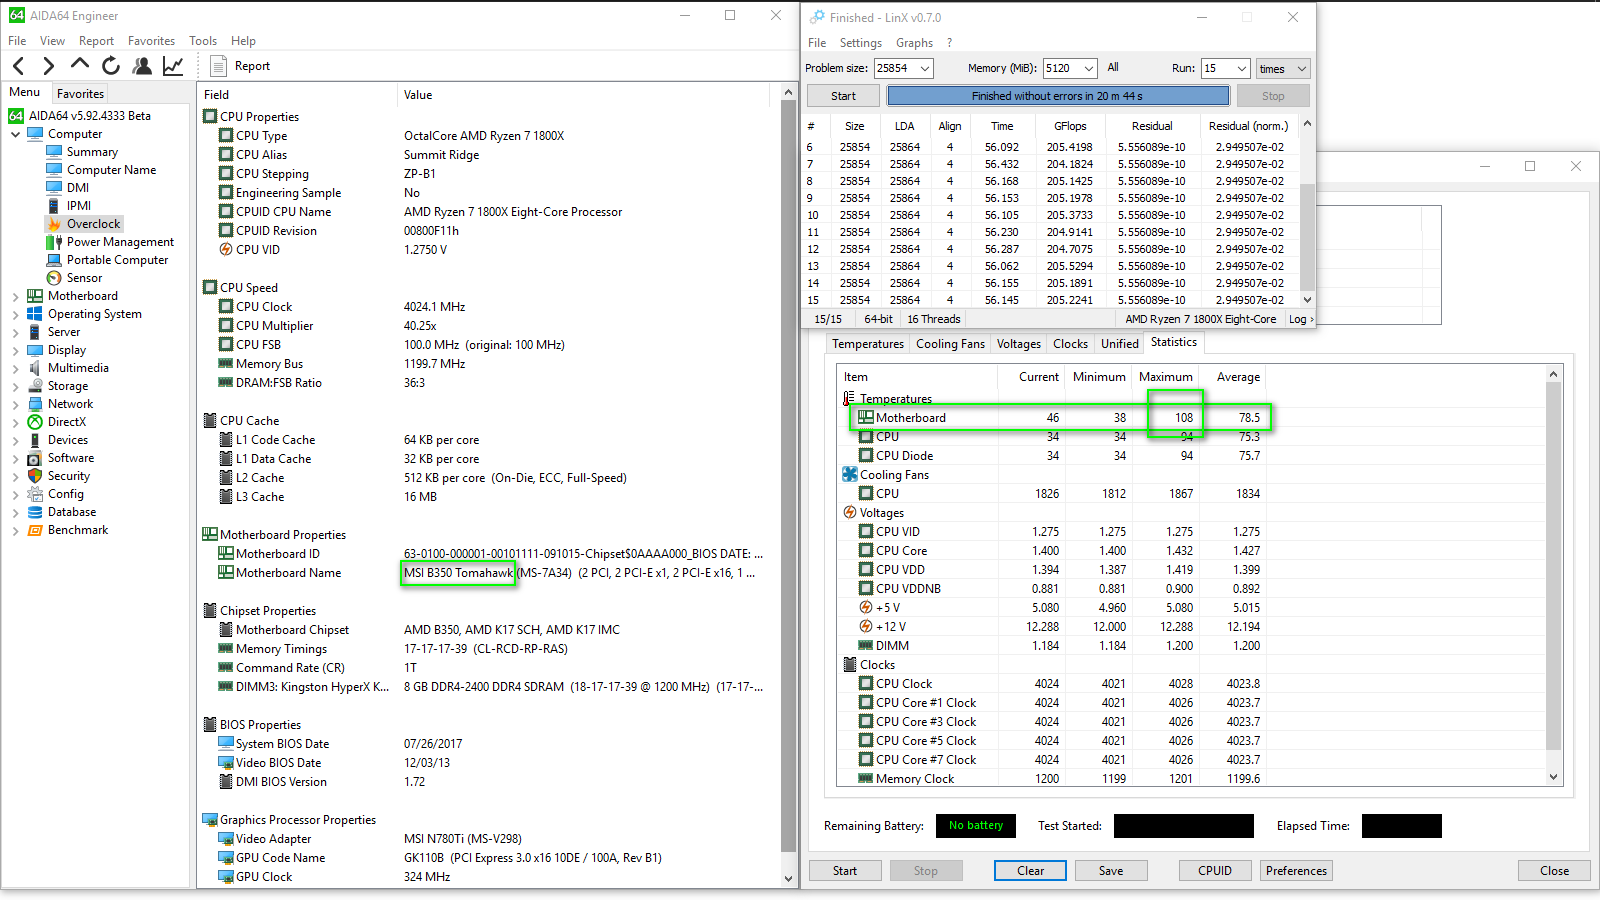Open the Favorites side panel tab

[x=80, y=93]
